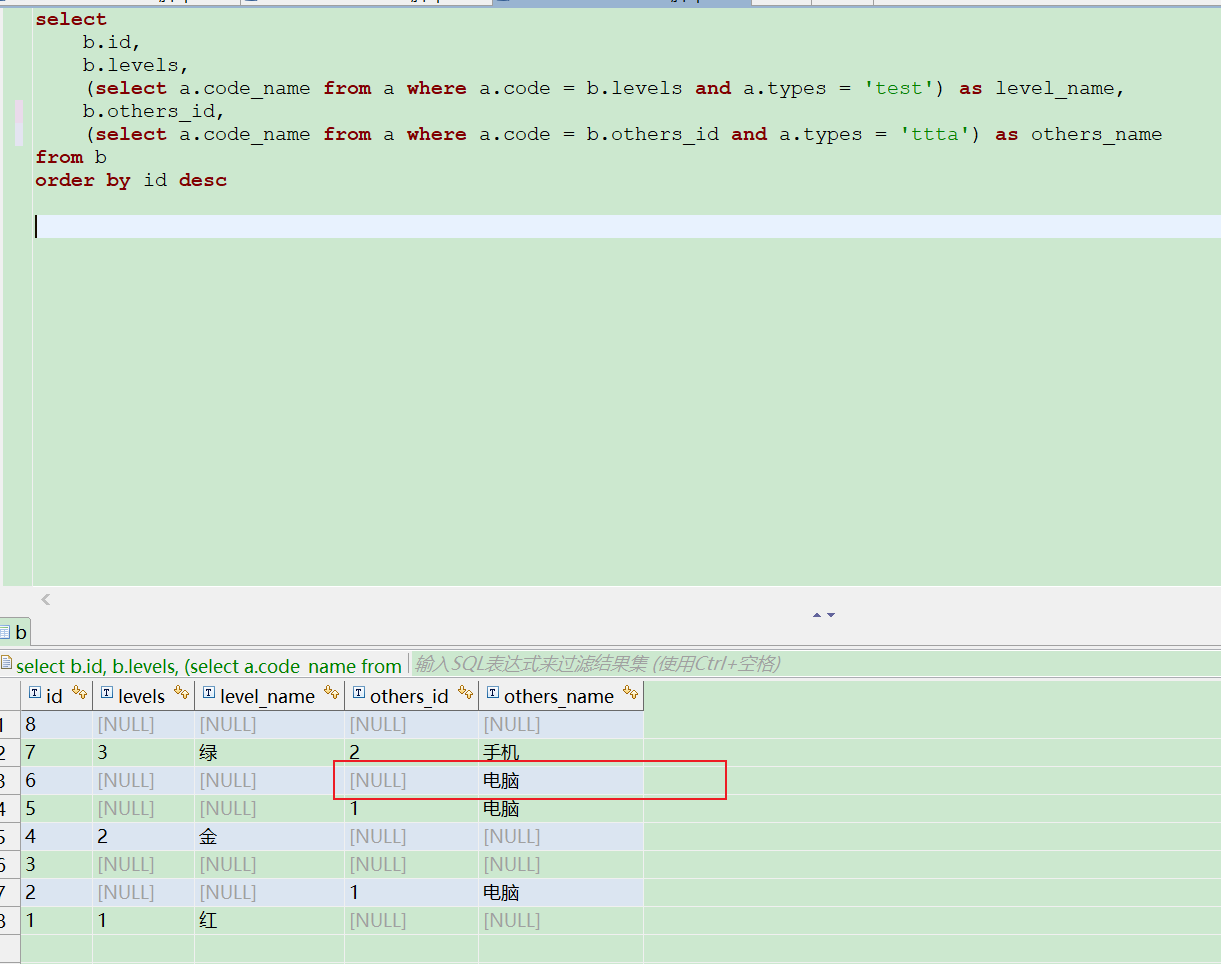Click the 'ttta' string literal in query
The width and height of the screenshot is (1221, 964).
(x=935, y=134)
